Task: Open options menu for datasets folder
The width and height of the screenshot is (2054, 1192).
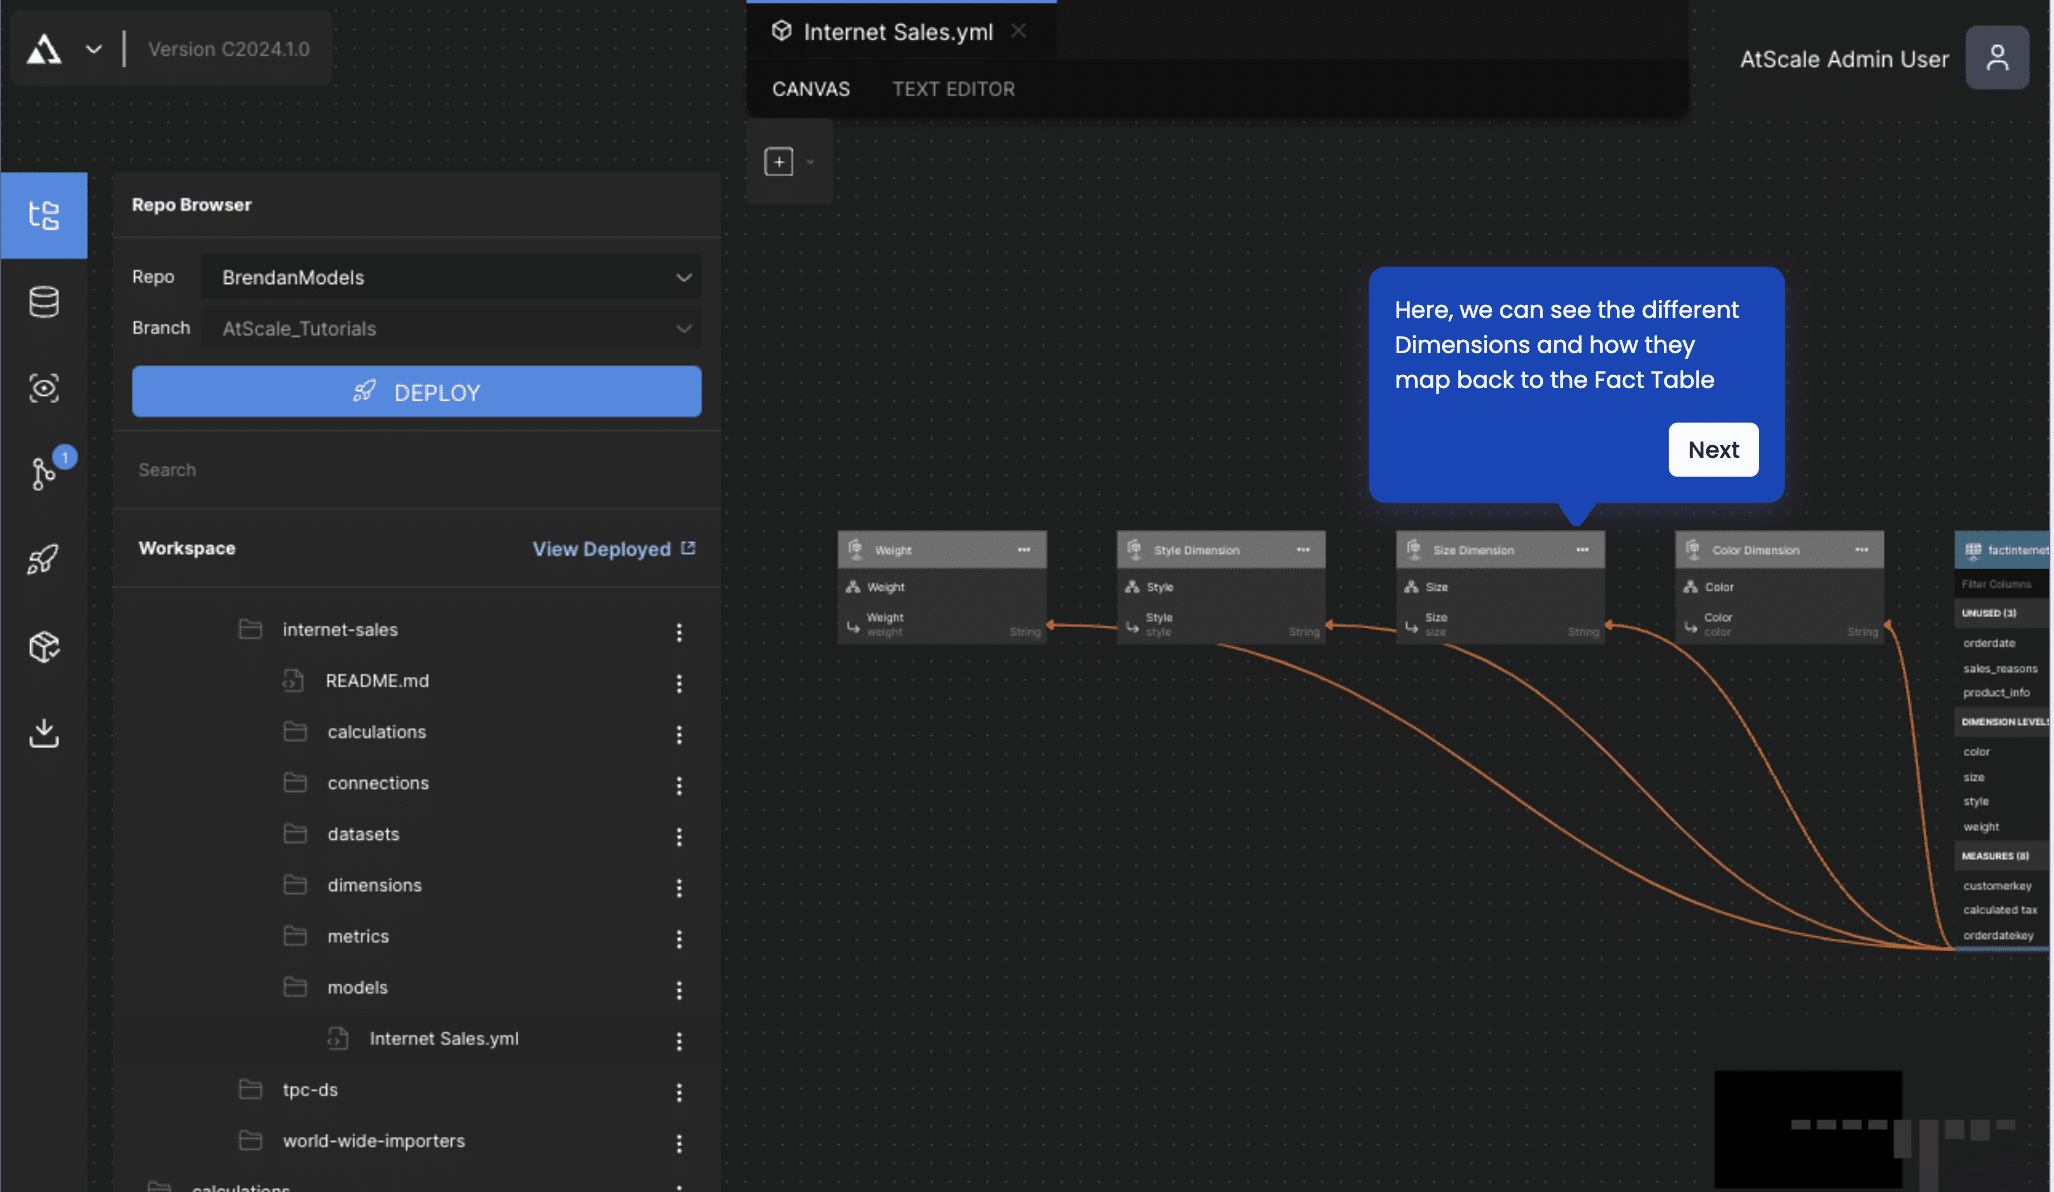Action: click(679, 837)
